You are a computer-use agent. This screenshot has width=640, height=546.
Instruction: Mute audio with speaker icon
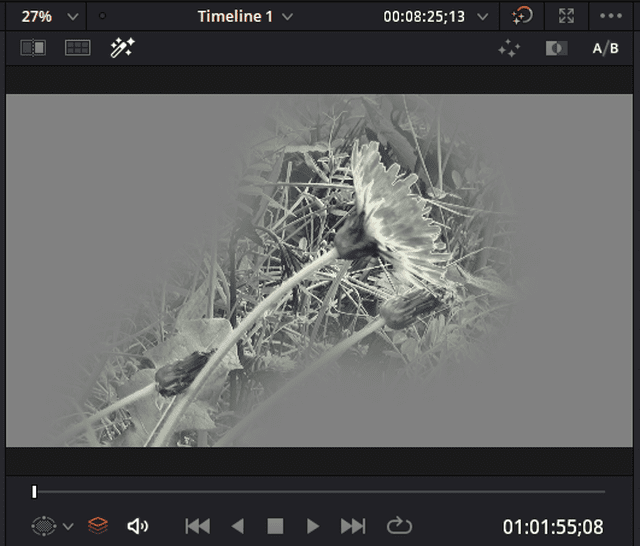point(138,526)
